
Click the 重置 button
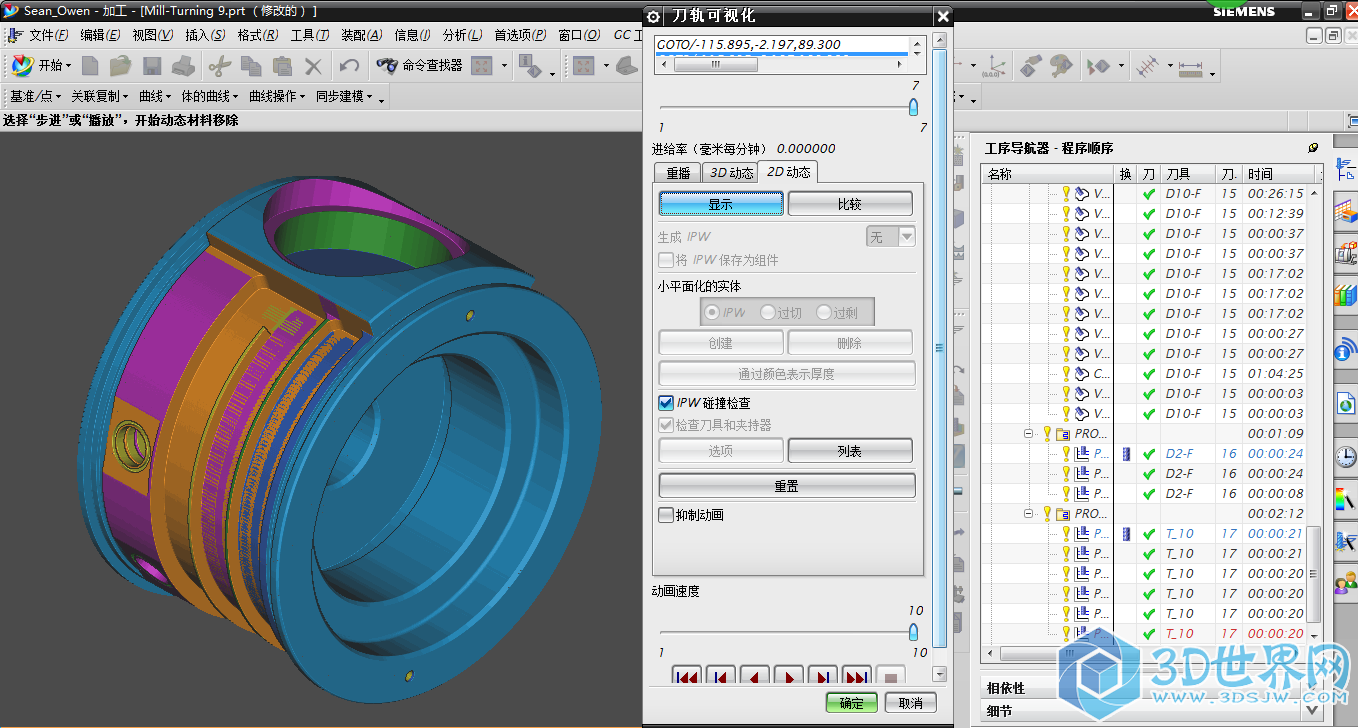(787, 485)
